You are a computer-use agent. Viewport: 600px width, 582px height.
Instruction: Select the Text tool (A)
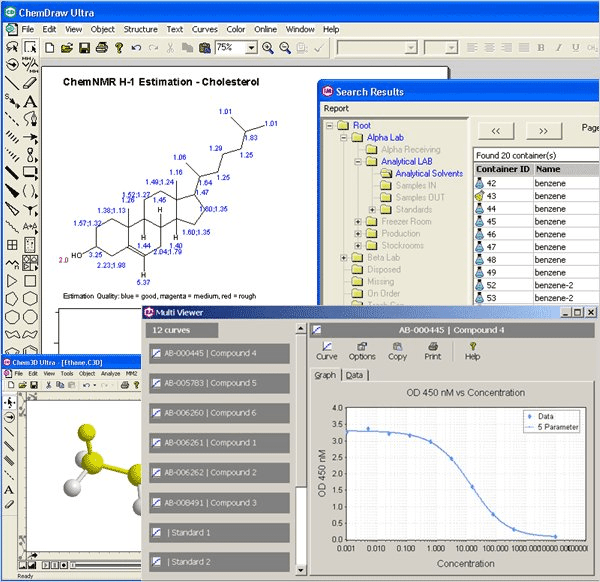30,101
